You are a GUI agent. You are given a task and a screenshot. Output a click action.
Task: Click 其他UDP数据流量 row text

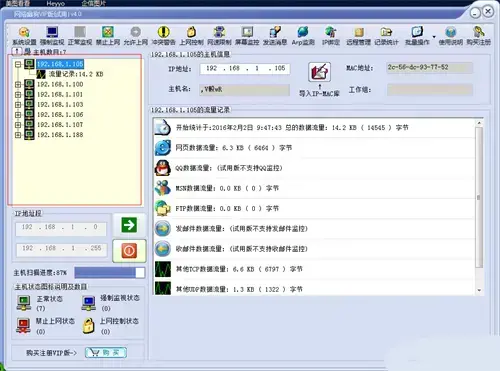click(239, 289)
